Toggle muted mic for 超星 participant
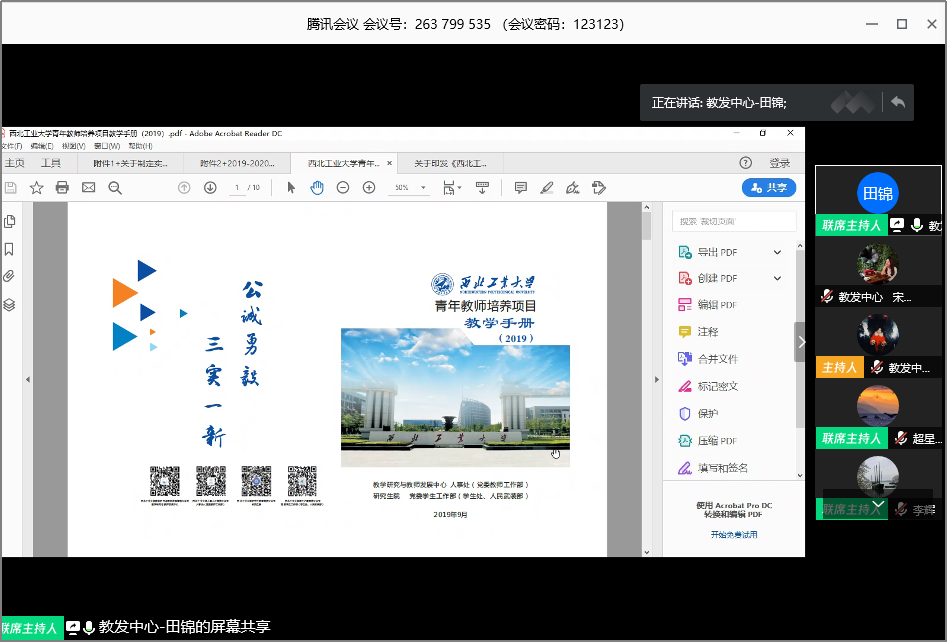 coord(900,438)
